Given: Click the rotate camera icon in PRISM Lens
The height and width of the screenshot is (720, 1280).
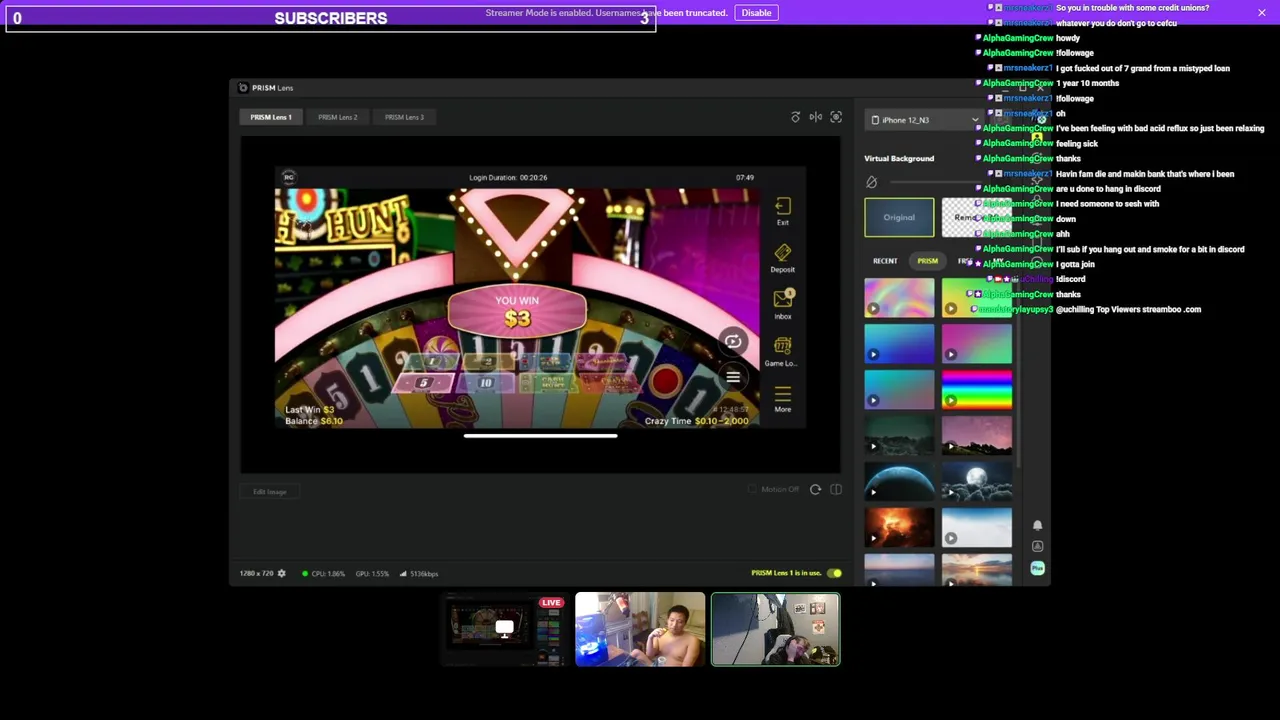Looking at the screenshot, I should 795,117.
